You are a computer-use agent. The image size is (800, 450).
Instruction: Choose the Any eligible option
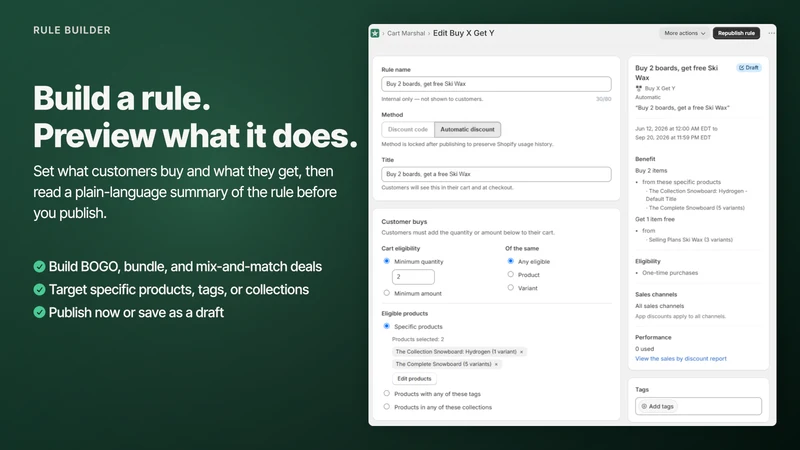(x=510, y=261)
